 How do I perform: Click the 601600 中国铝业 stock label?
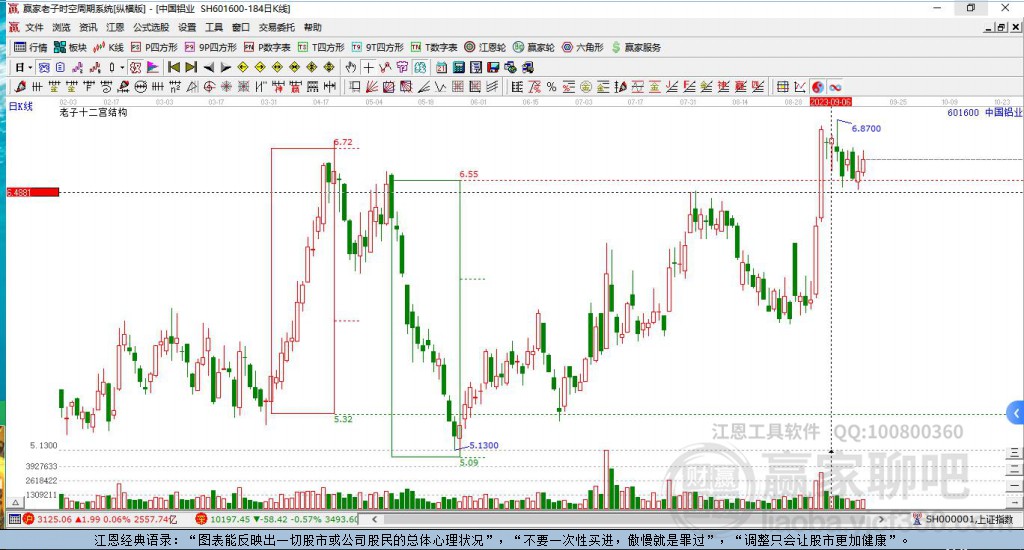point(984,112)
